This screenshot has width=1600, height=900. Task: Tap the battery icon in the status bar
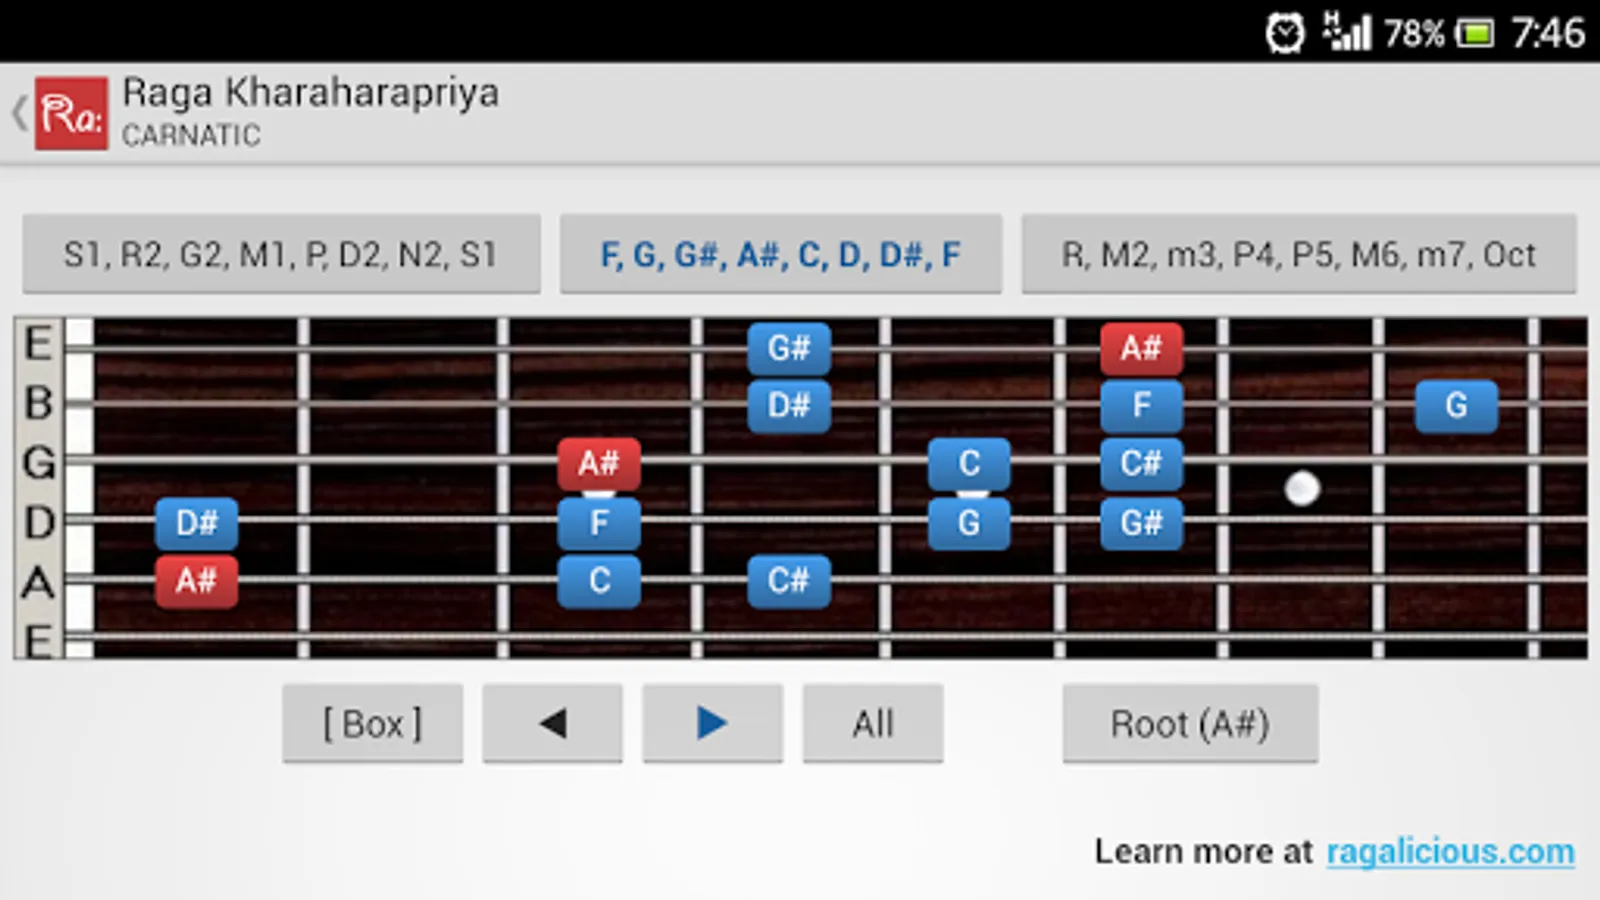(x=1474, y=34)
